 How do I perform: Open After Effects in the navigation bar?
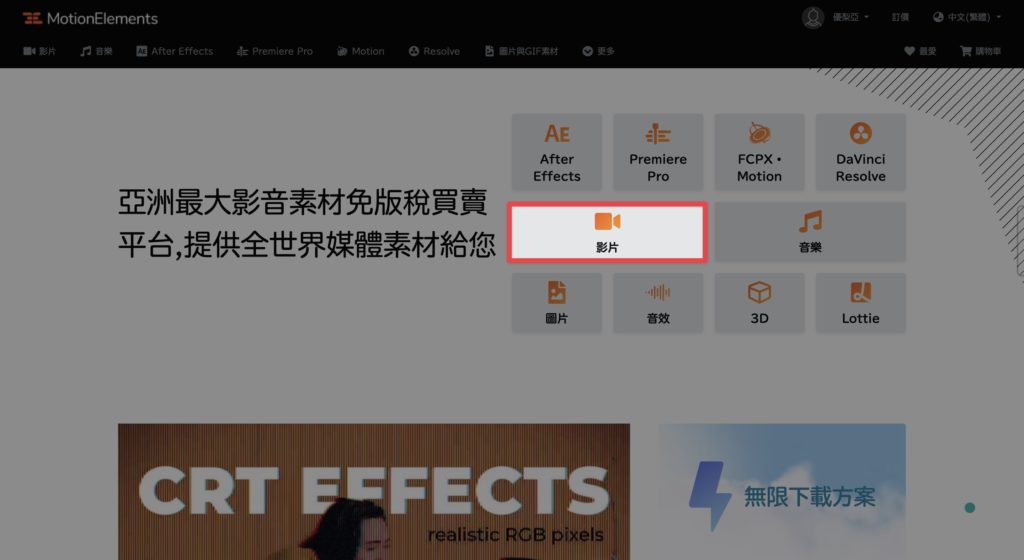click(x=174, y=51)
